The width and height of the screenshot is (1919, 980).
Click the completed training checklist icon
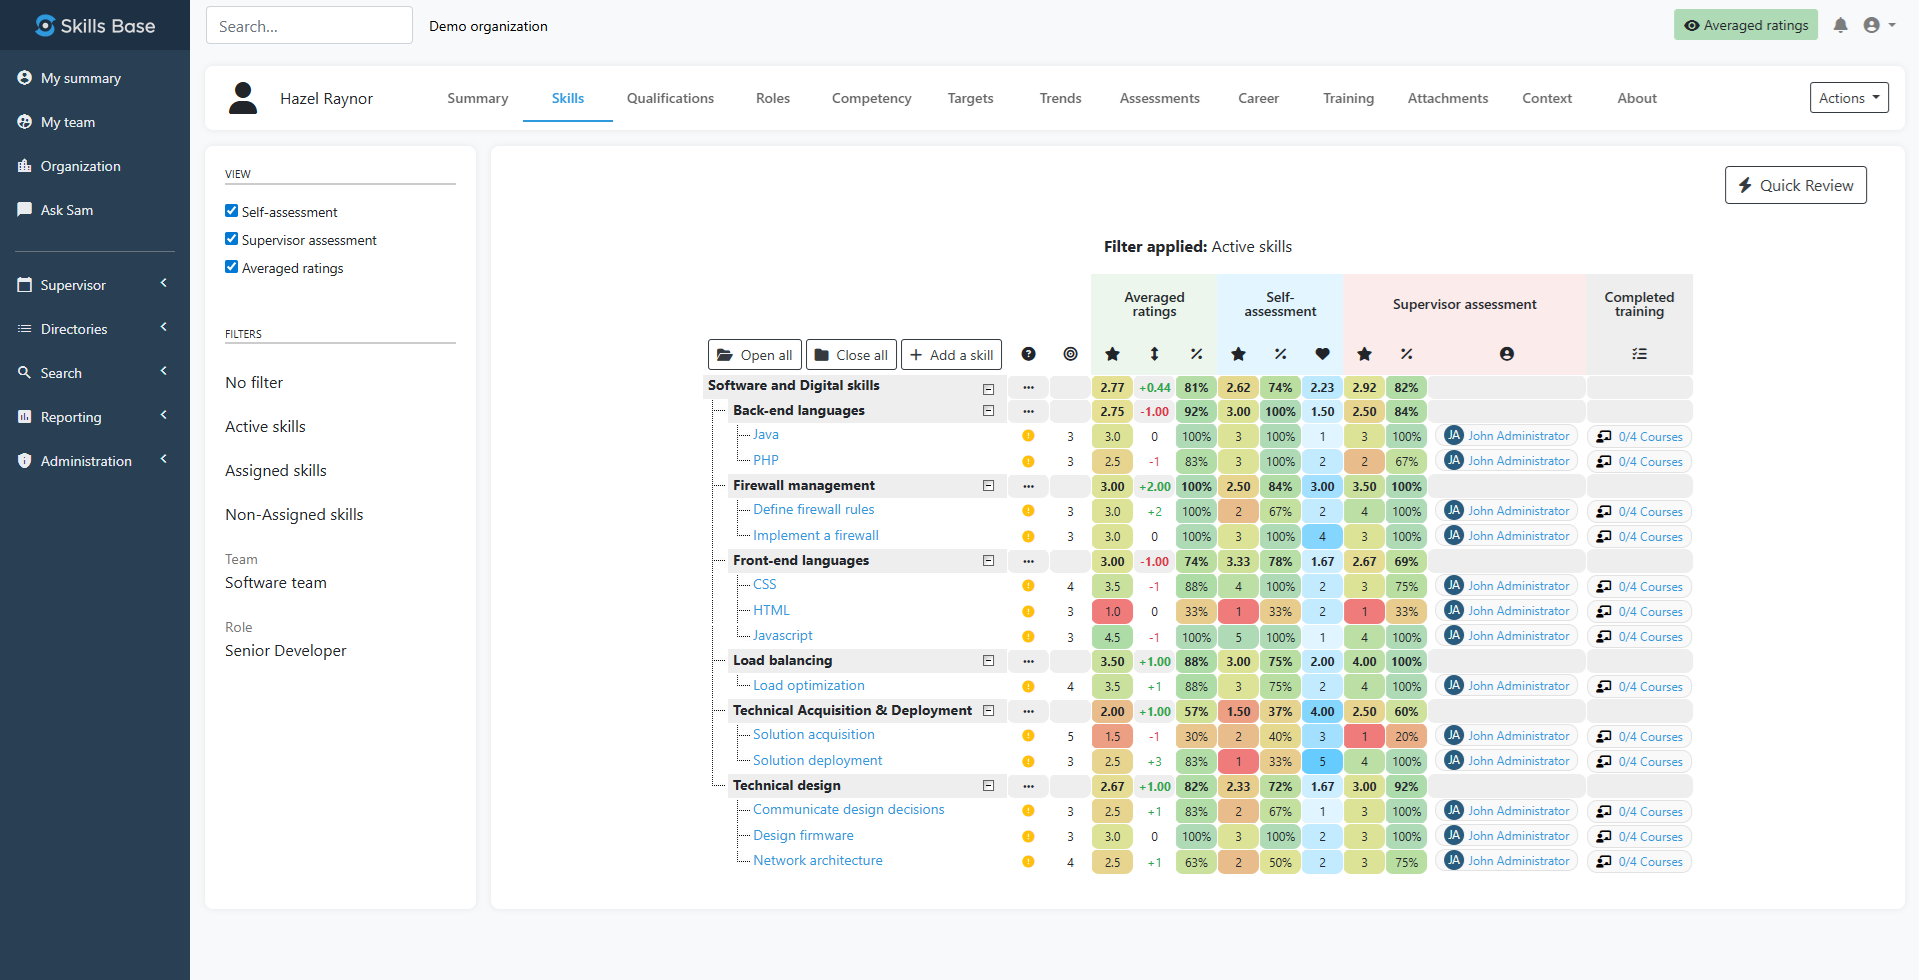coord(1639,354)
